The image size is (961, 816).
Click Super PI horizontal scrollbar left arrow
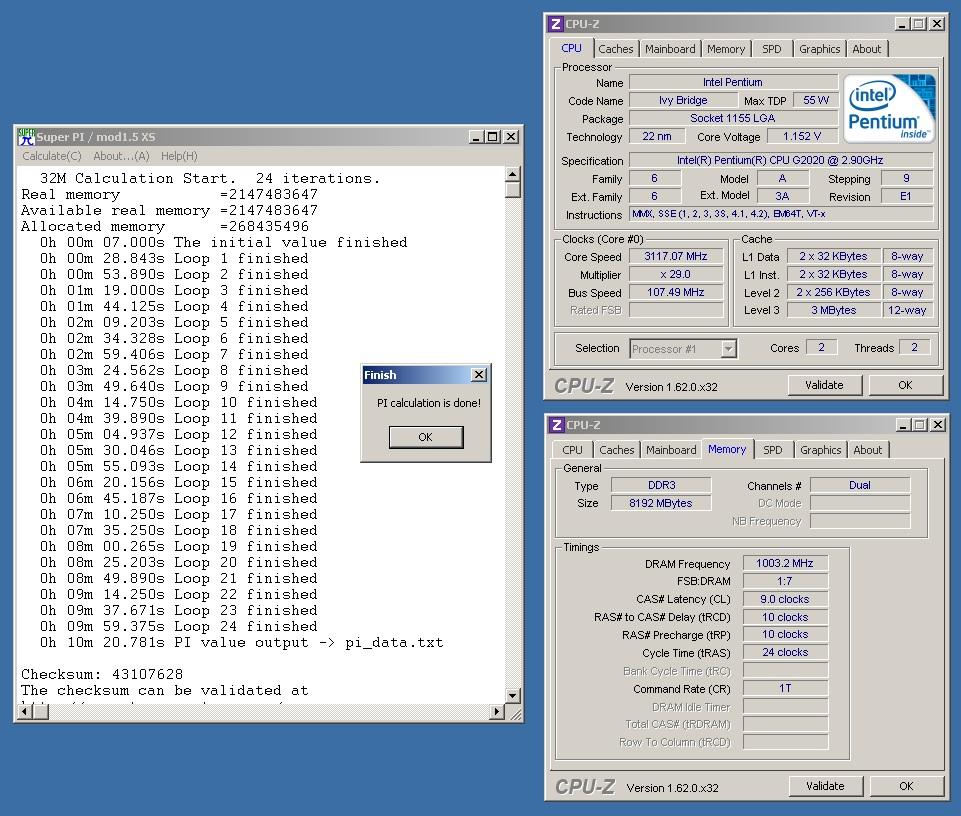point(25,712)
